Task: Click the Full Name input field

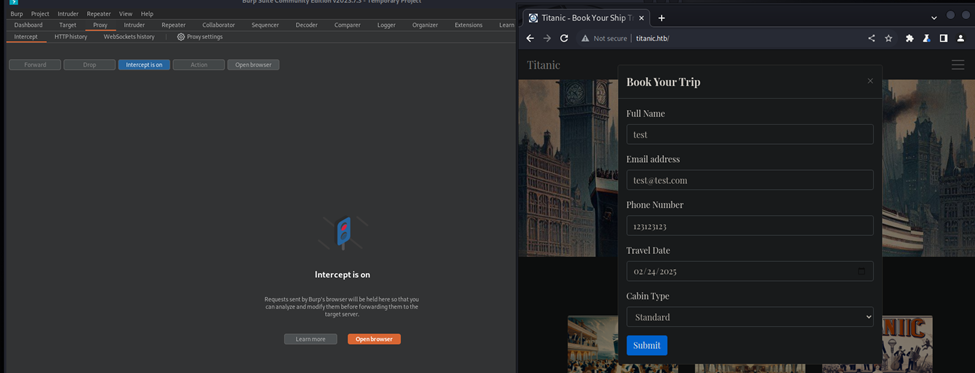Action: point(749,134)
